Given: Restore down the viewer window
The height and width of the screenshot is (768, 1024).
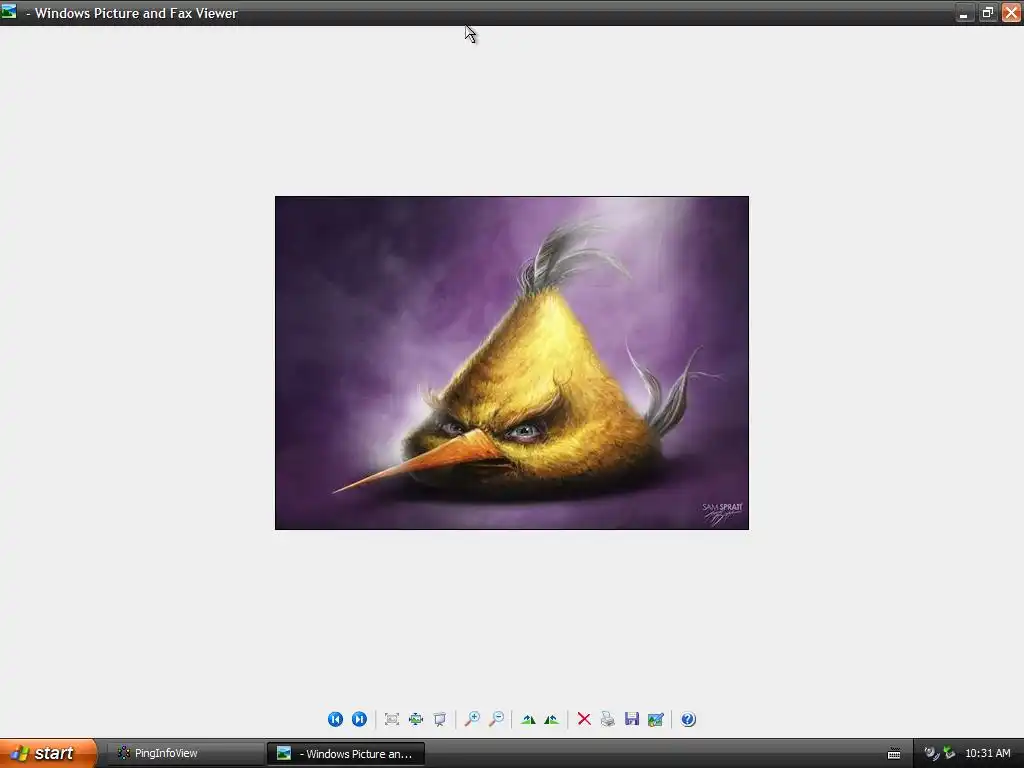Looking at the screenshot, I should 987,12.
